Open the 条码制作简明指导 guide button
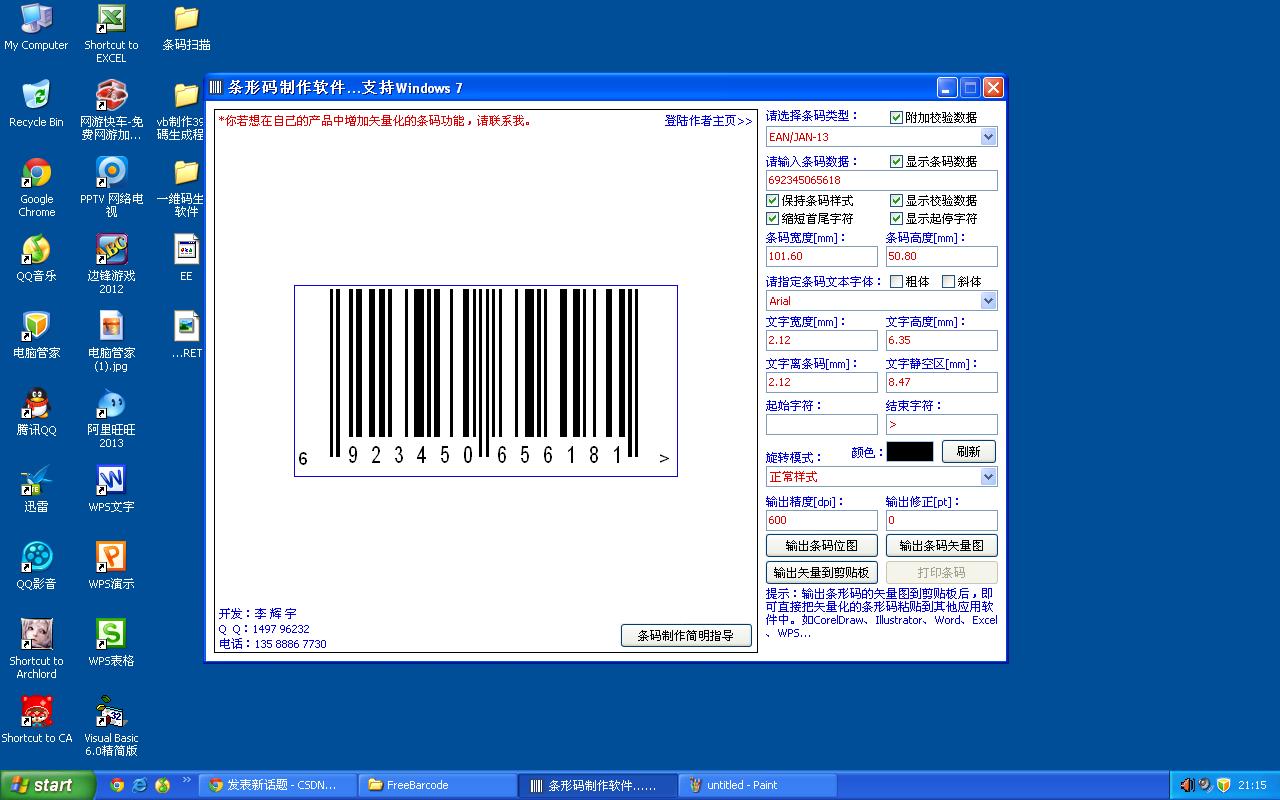The image size is (1280, 800). [686, 636]
